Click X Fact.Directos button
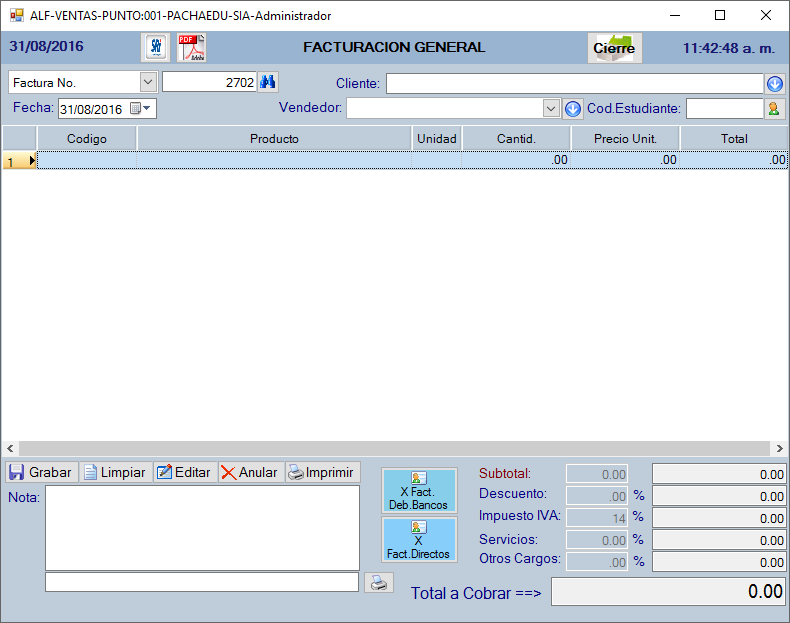Screen dimensions: 790x623 click(x=418, y=540)
